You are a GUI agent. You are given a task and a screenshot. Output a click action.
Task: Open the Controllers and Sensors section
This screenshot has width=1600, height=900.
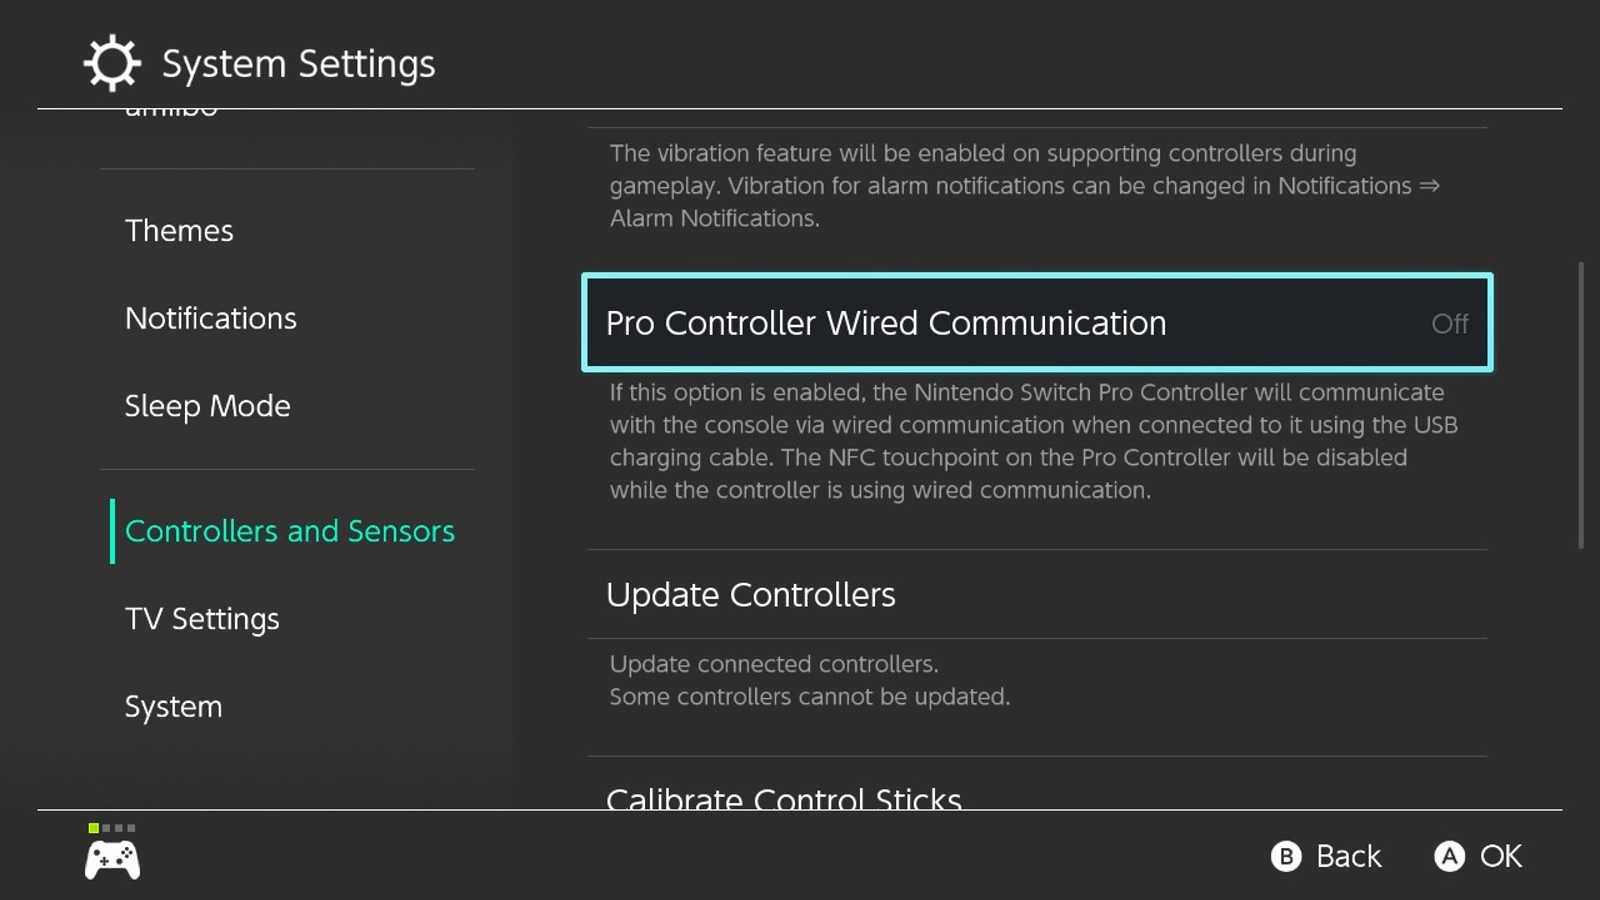[x=289, y=531]
